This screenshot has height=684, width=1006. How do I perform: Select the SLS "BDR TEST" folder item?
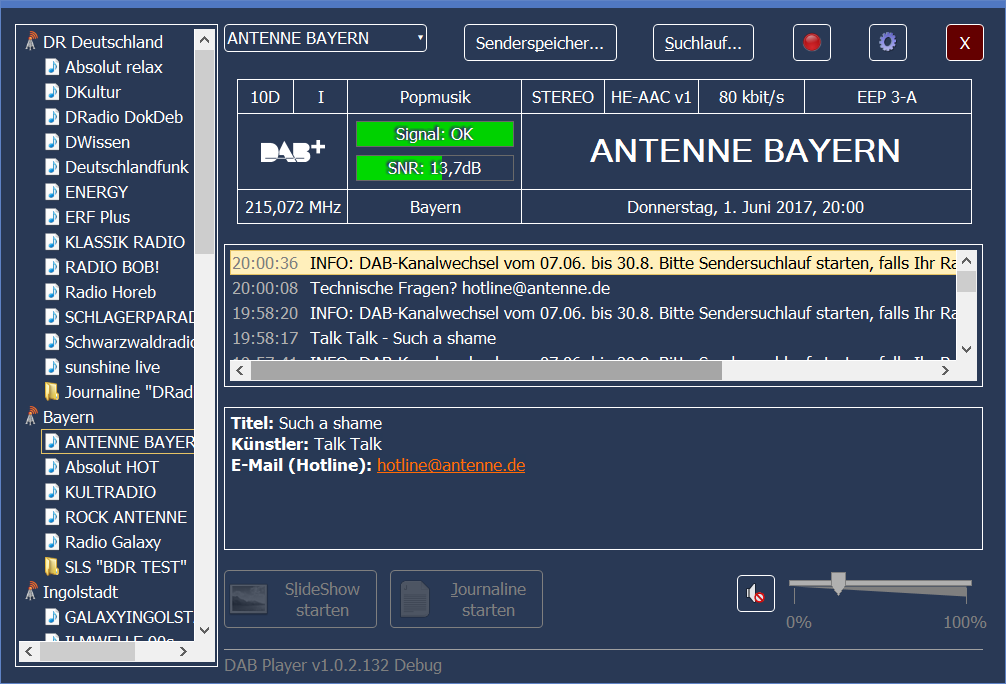(125, 567)
